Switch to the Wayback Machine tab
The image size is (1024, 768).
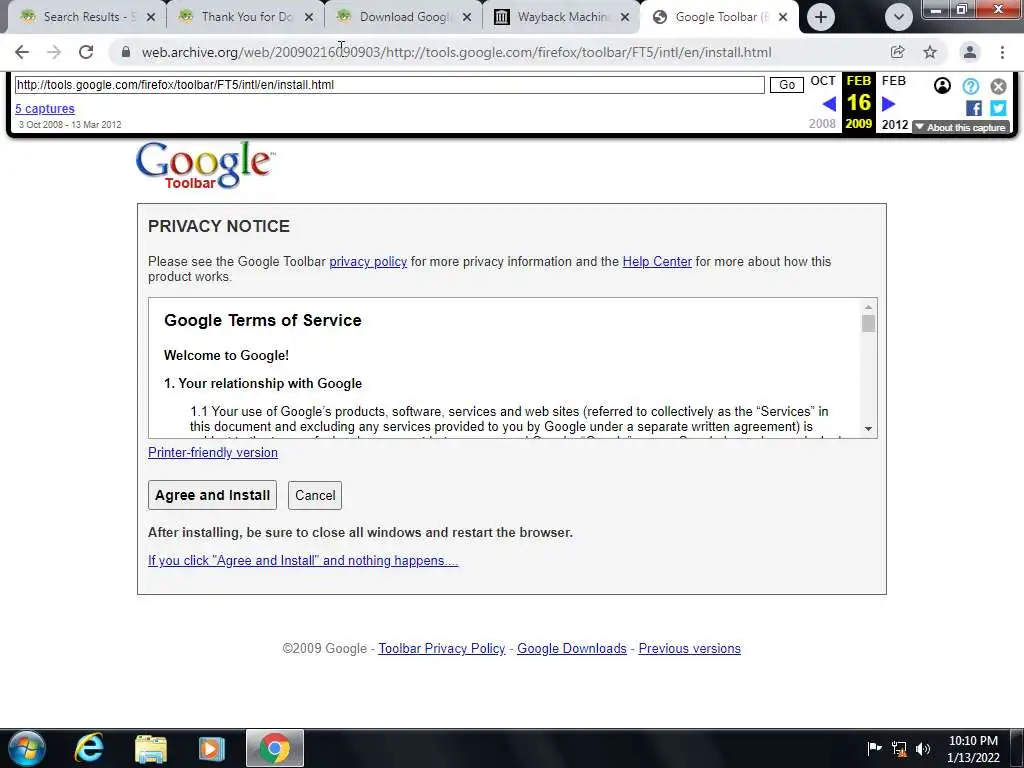coord(562,17)
